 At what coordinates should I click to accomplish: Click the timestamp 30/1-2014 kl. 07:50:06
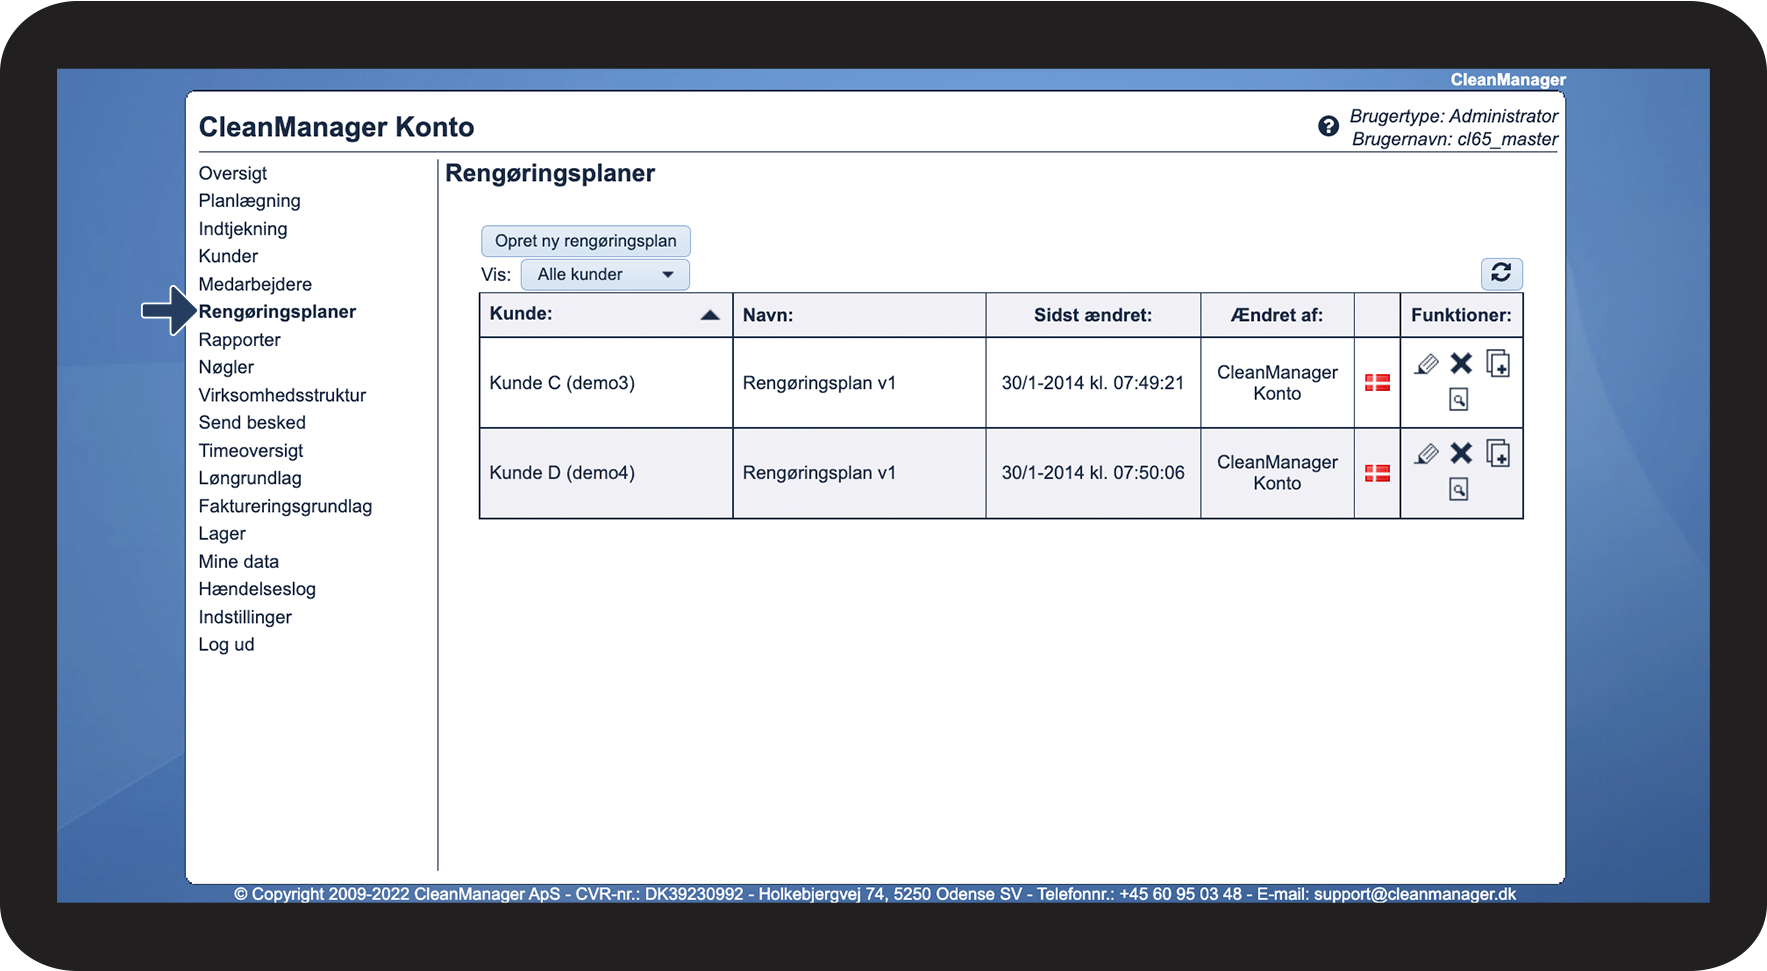click(1093, 473)
